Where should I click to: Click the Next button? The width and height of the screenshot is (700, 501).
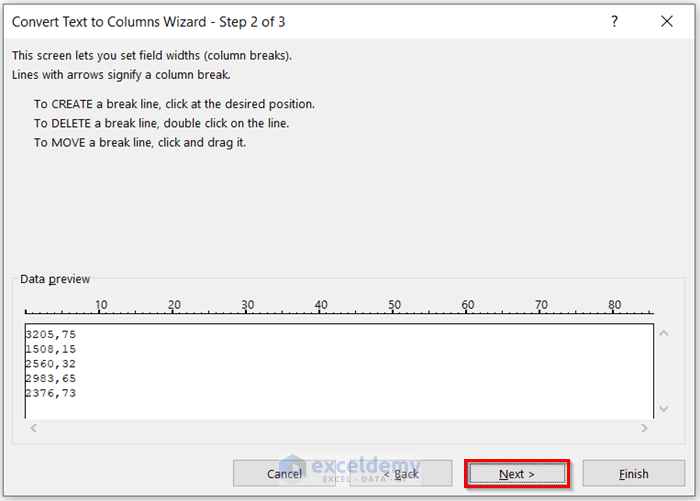517,473
